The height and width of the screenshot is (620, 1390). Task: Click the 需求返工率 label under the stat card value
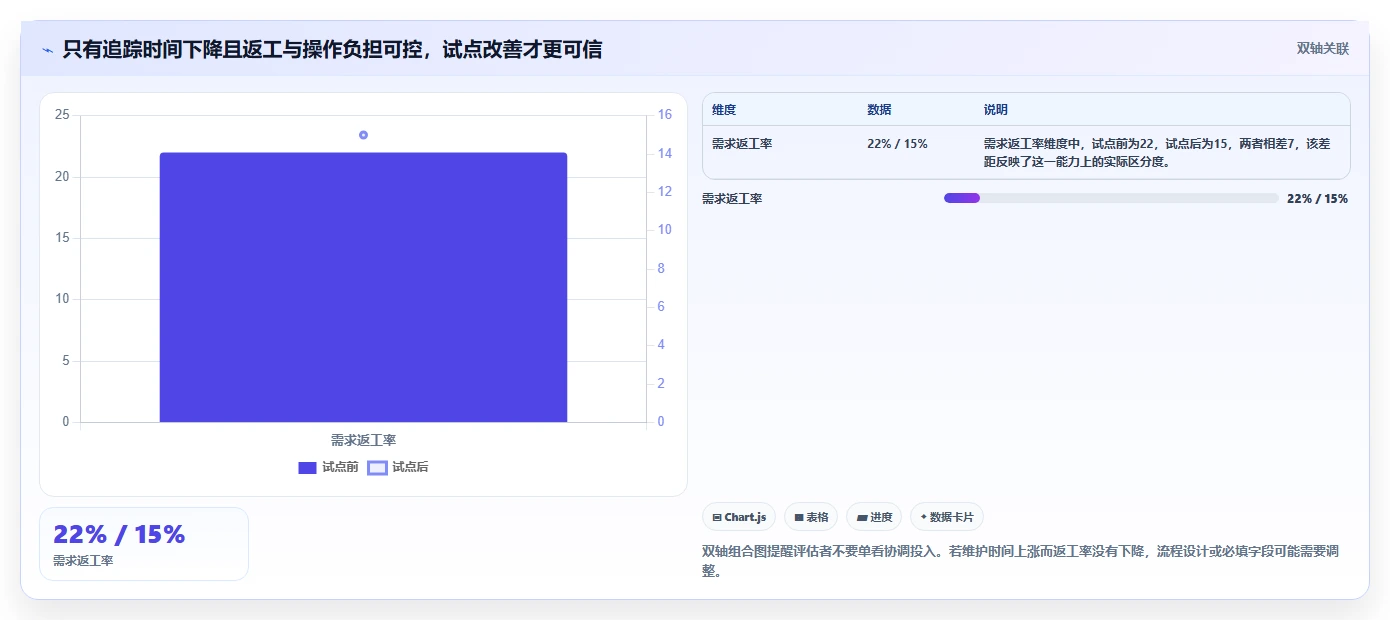click(x=83, y=561)
